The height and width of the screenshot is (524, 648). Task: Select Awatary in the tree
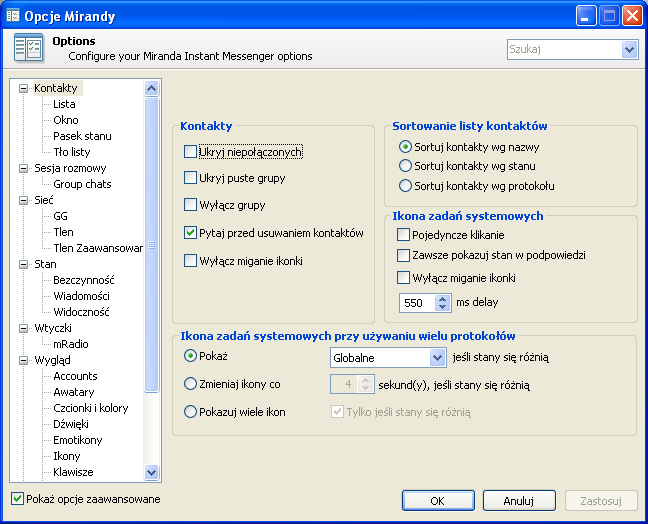click(x=74, y=392)
